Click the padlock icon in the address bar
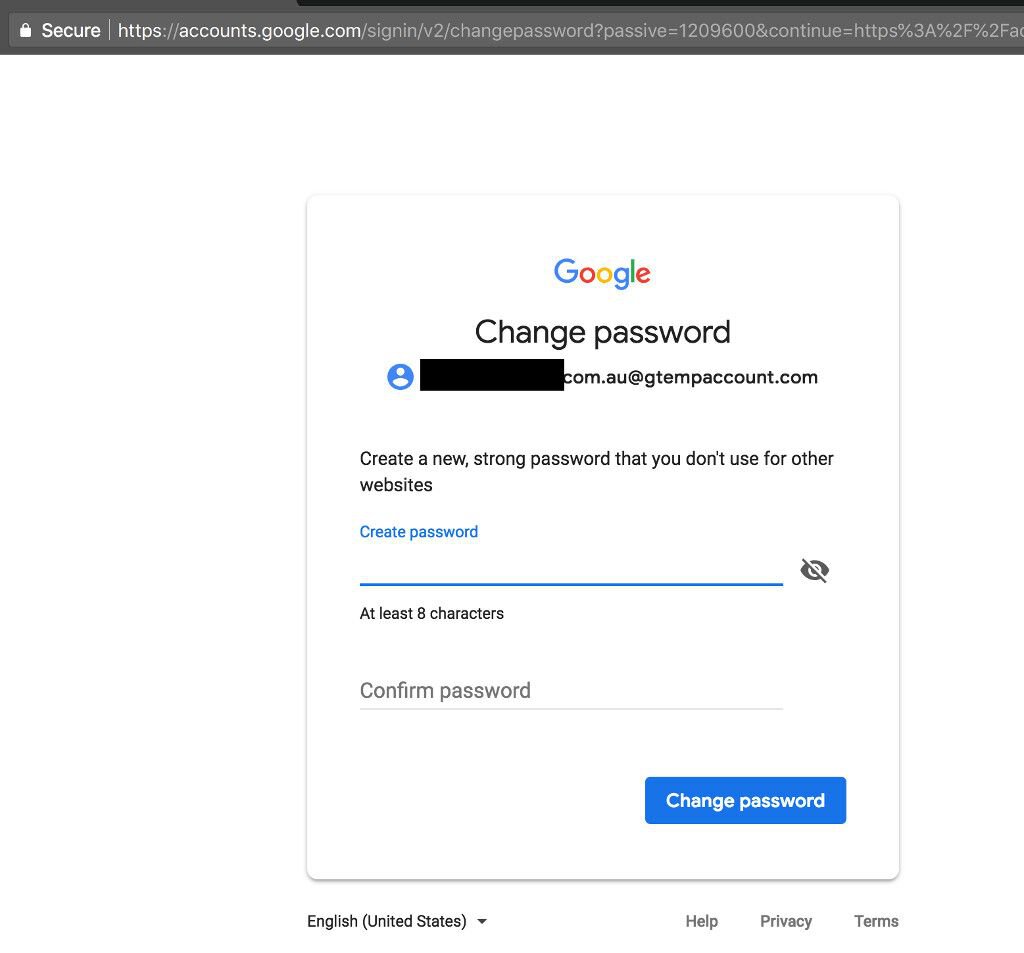This screenshot has height=953, width=1024. click(x=25, y=31)
